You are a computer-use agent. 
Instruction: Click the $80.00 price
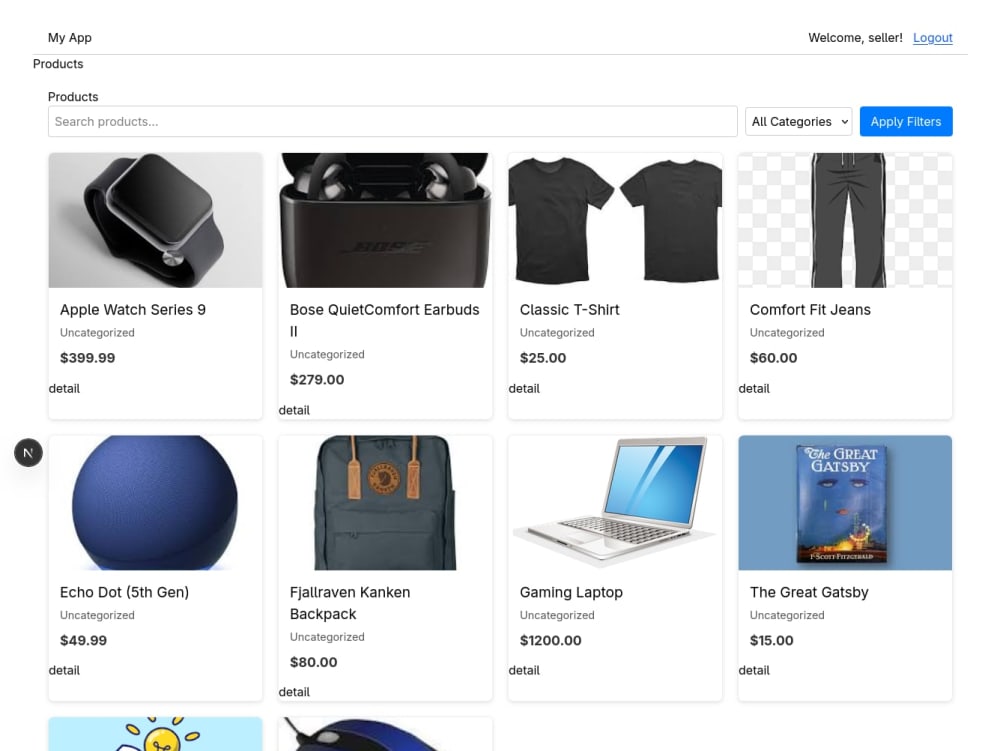click(x=313, y=662)
